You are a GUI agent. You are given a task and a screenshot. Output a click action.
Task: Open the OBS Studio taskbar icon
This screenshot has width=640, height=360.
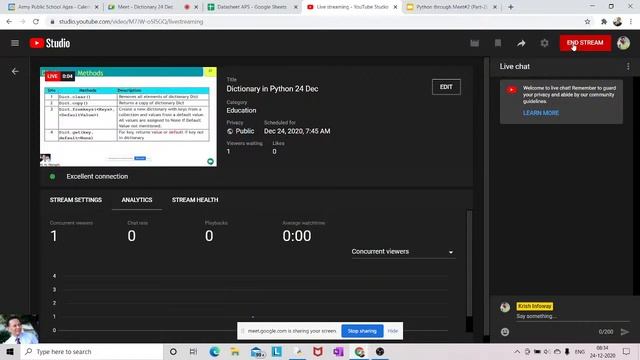(380, 351)
